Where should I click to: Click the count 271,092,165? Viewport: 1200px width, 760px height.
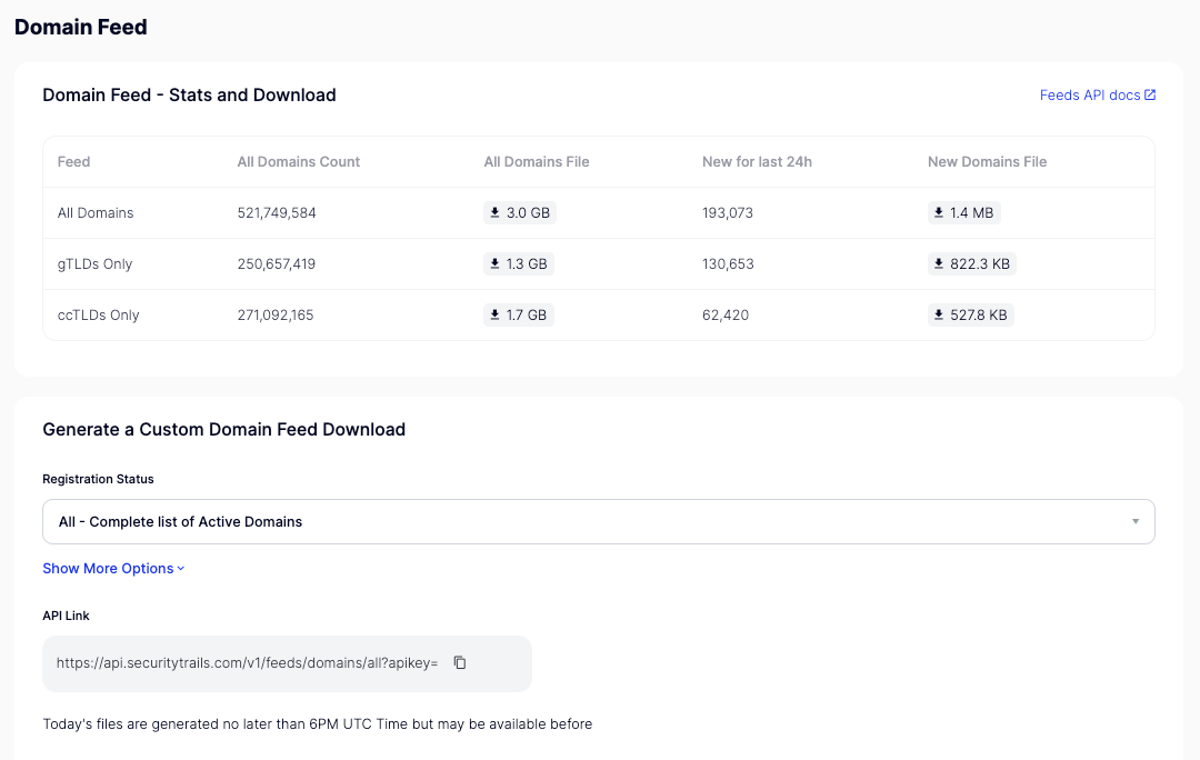coord(276,315)
